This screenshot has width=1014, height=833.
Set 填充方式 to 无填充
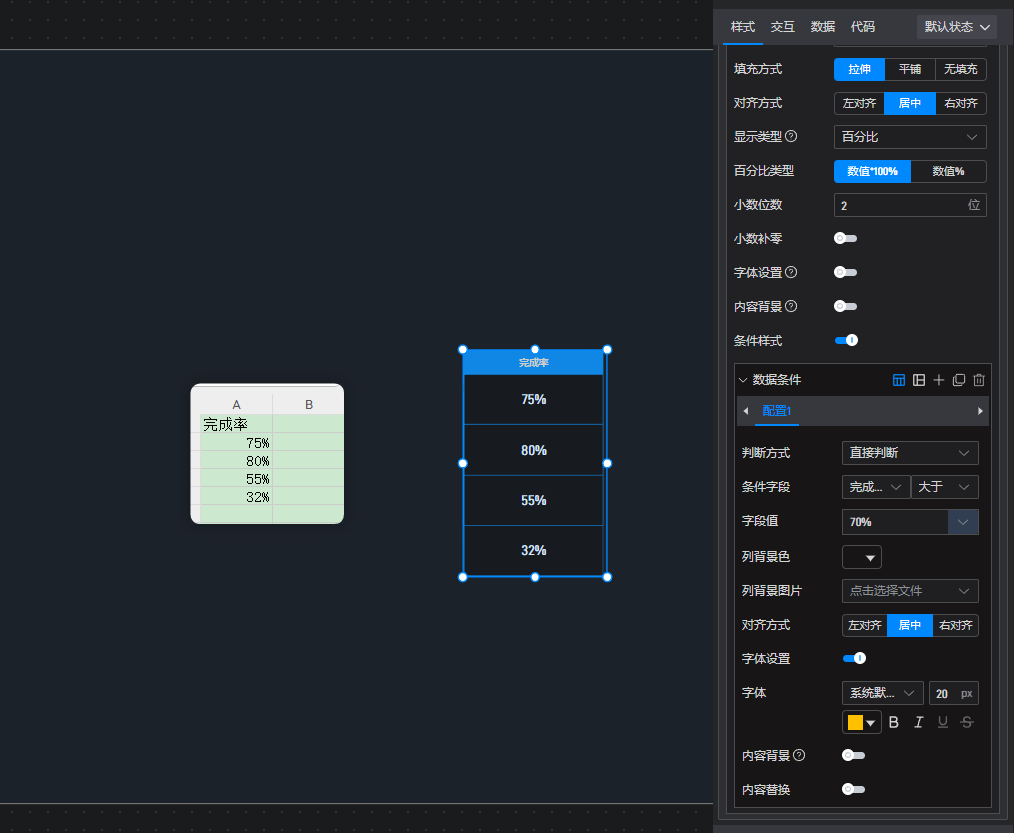961,69
